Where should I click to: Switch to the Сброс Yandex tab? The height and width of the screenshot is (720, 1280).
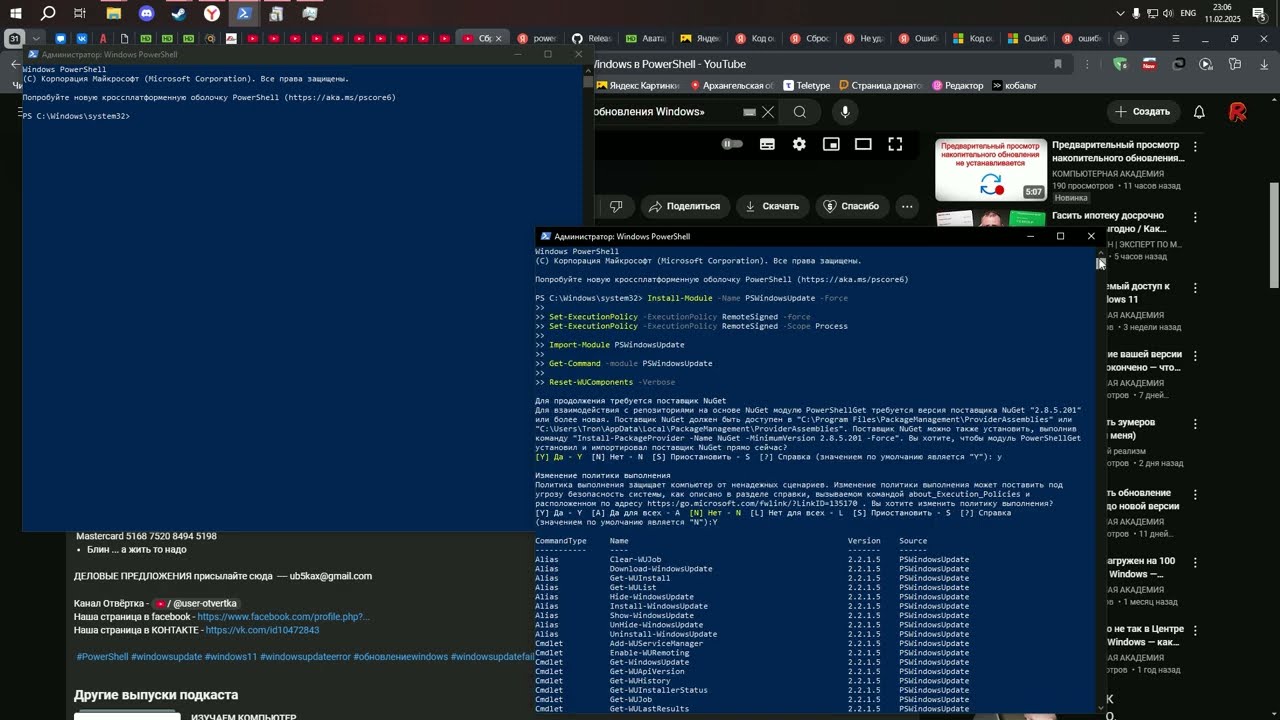pyautogui.click(x=808, y=38)
